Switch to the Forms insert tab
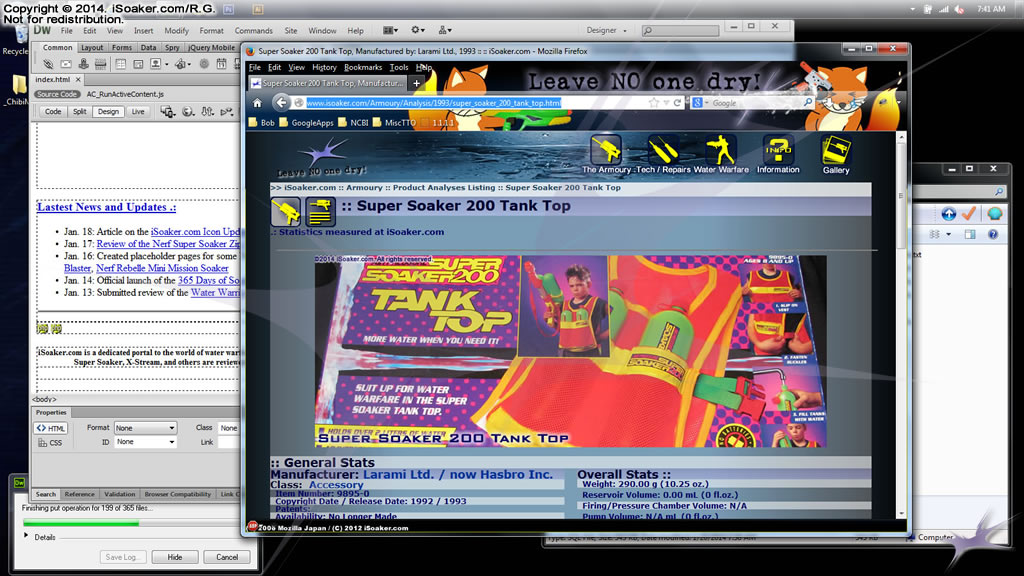 pos(121,48)
